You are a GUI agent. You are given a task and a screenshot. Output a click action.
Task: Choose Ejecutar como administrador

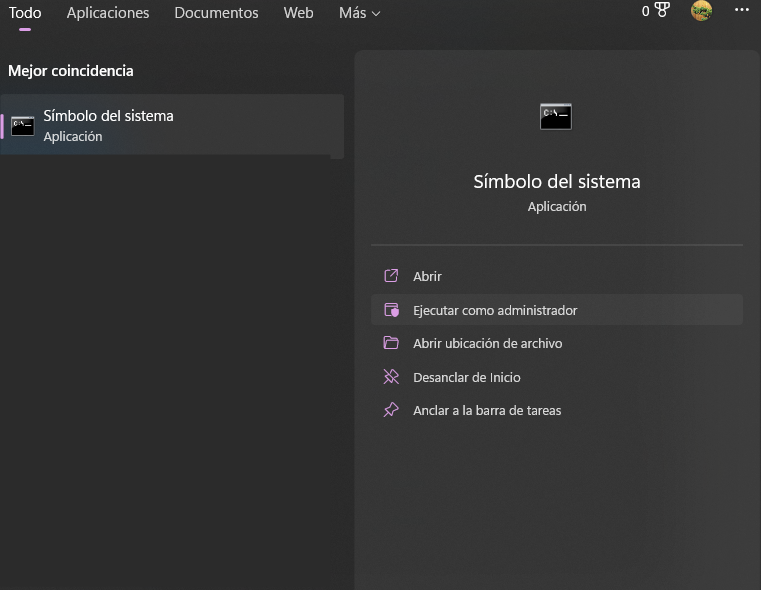(557, 310)
